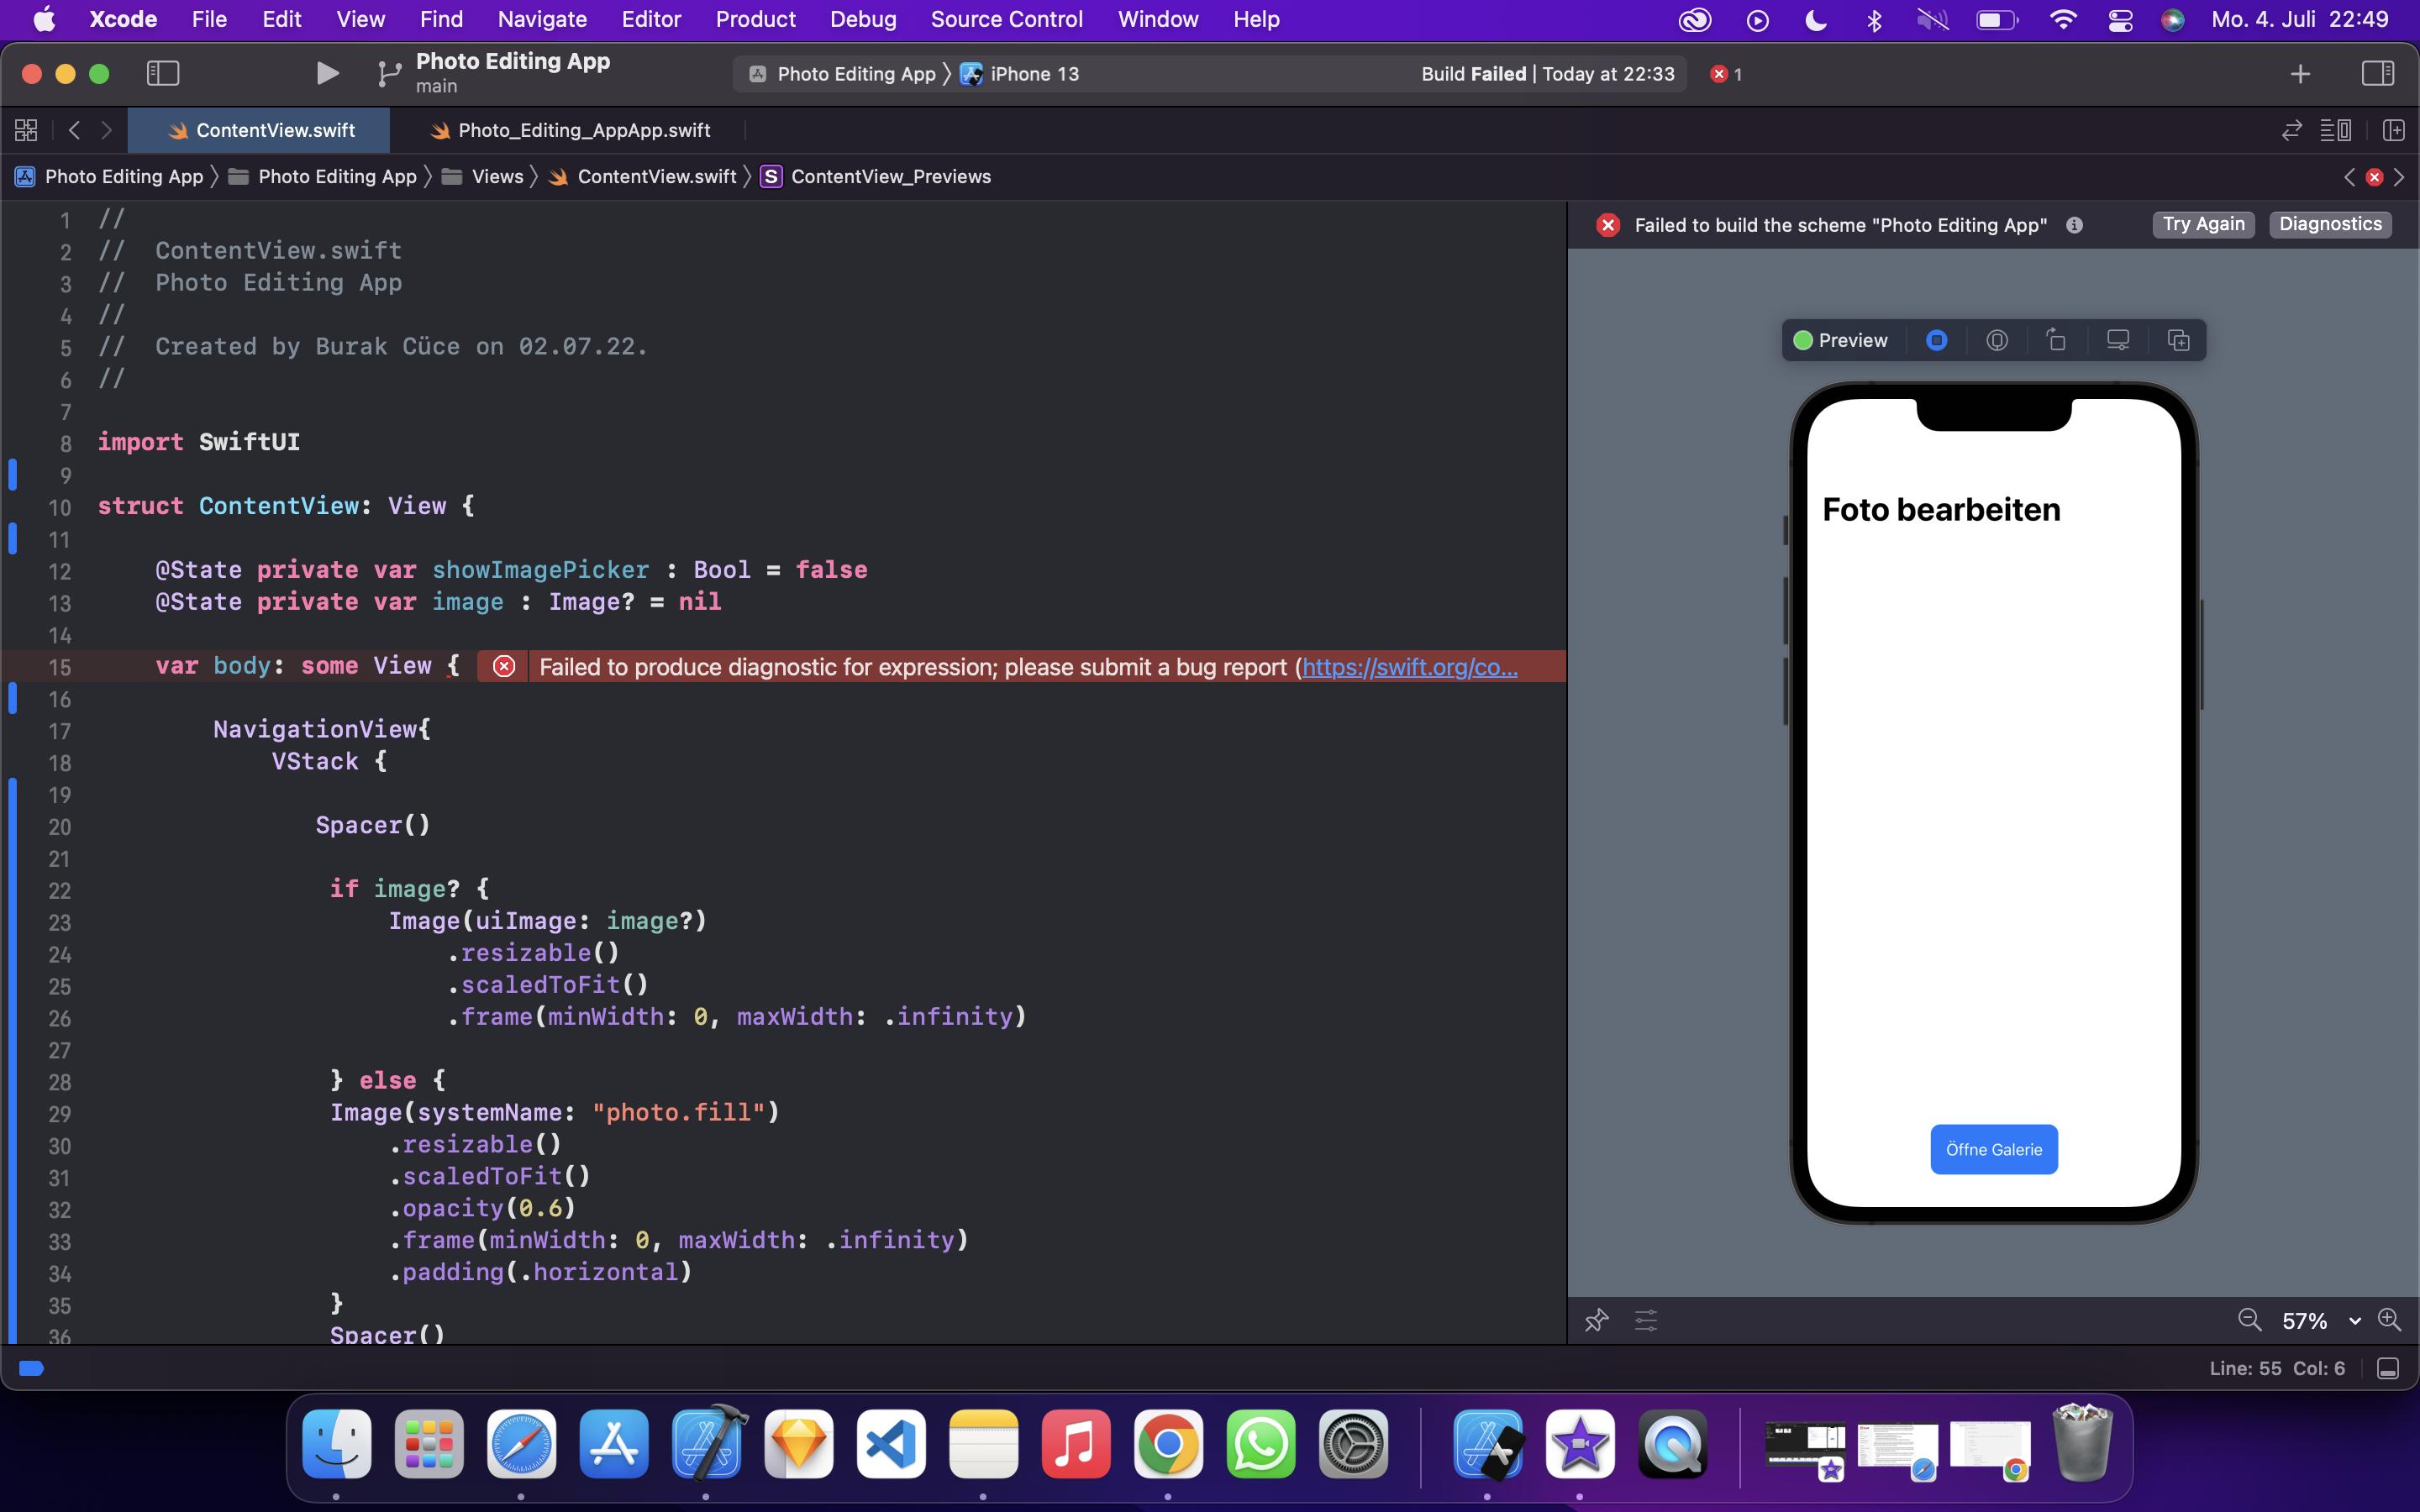Toggle the selectable preview mode icon

coord(1936,340)
